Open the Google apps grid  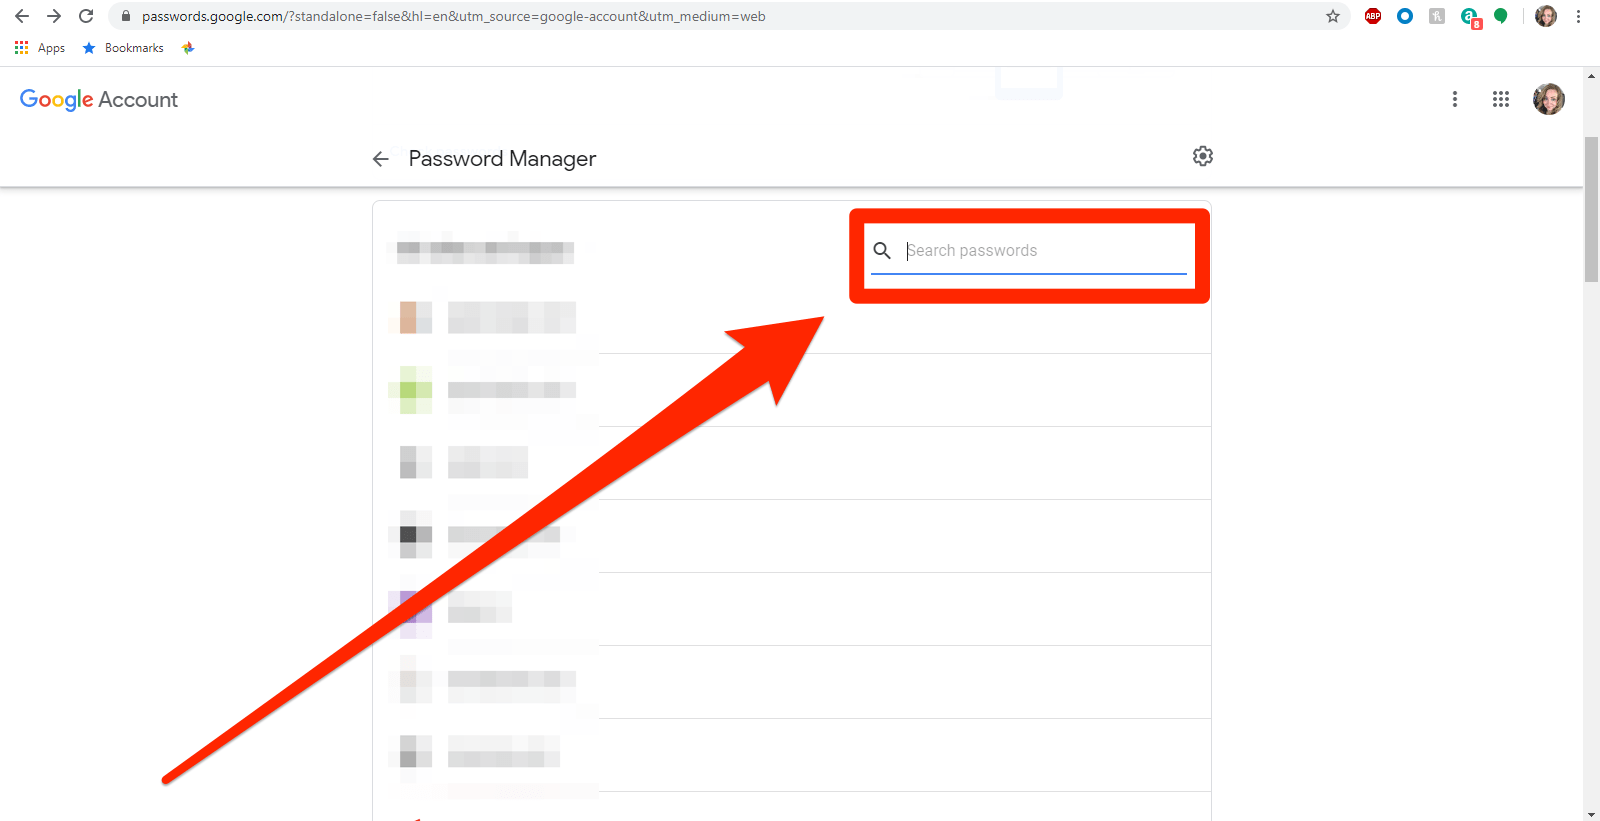(1500, 99)
